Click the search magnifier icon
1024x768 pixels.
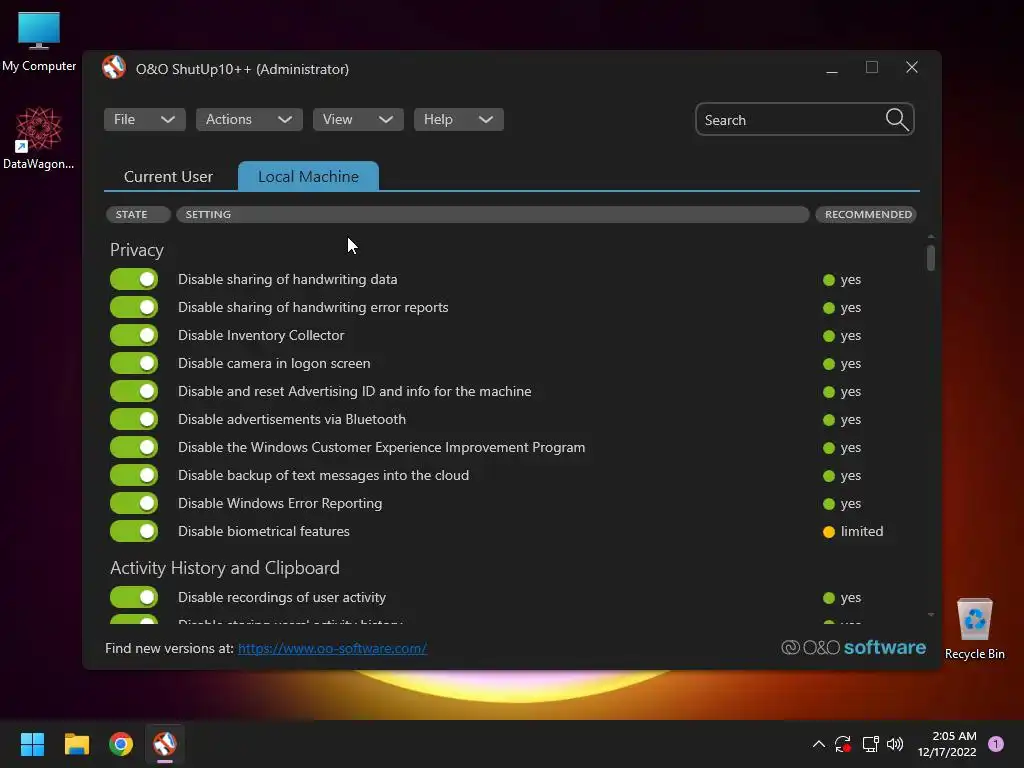[897, 120]
